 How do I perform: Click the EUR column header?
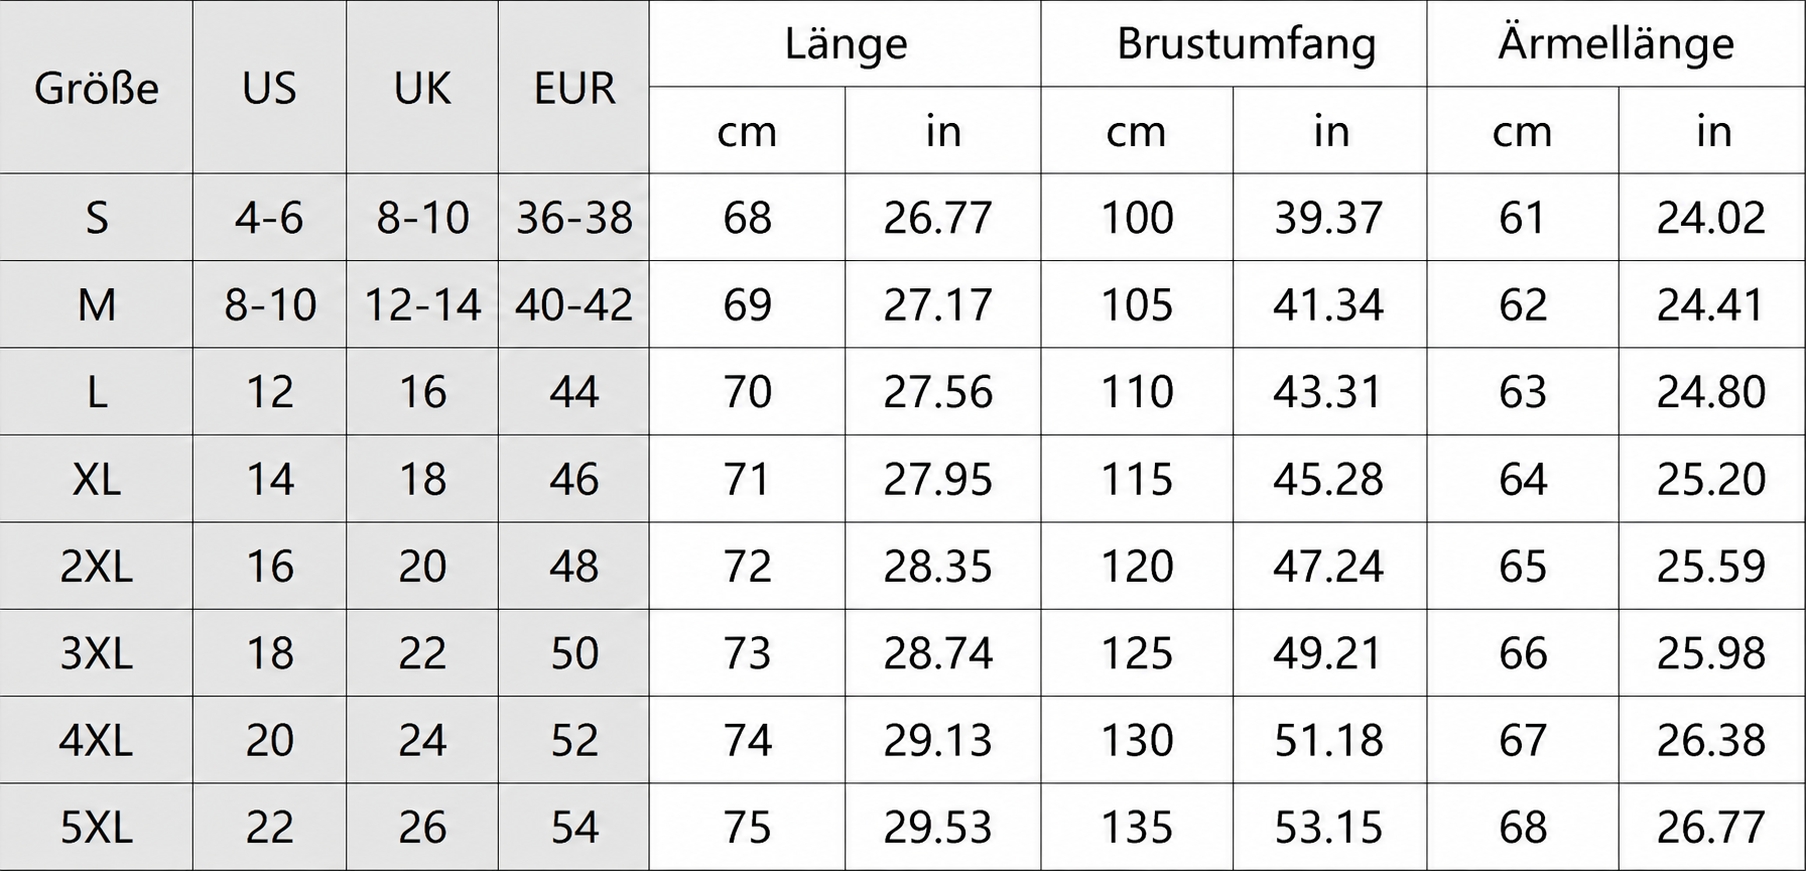point(574,88)
